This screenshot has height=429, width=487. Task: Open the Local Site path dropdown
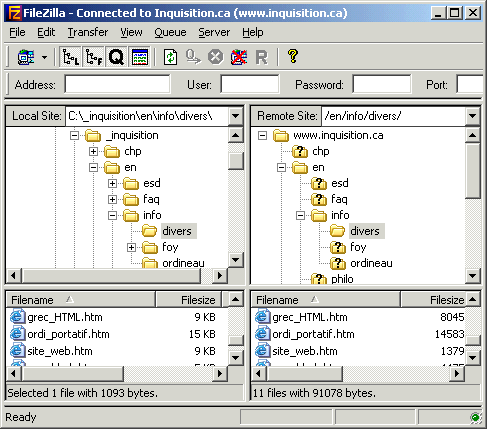tap(235, 116)
